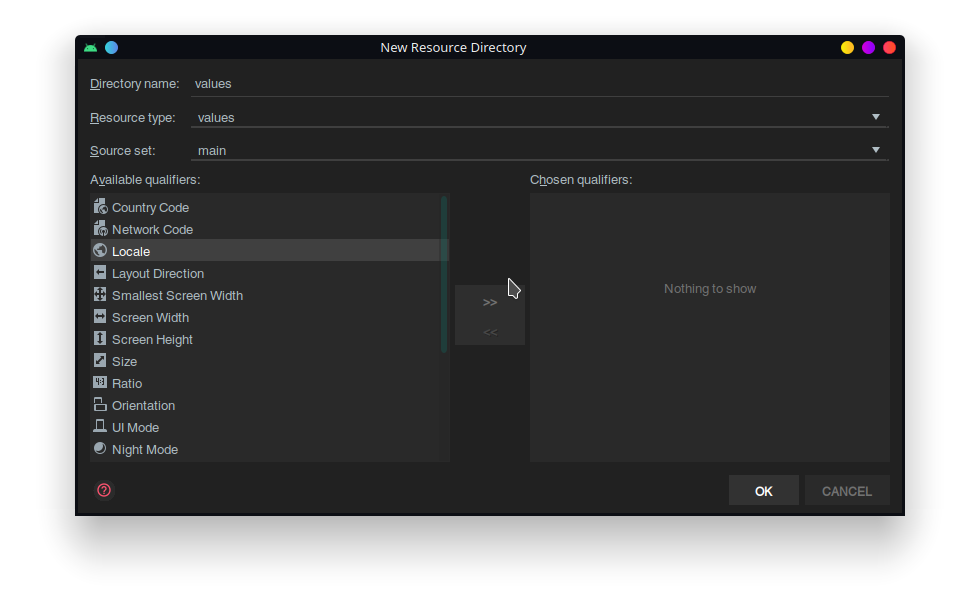
Task: Click the Layout Direction arrow icon
Action: [x=100, y=272]
